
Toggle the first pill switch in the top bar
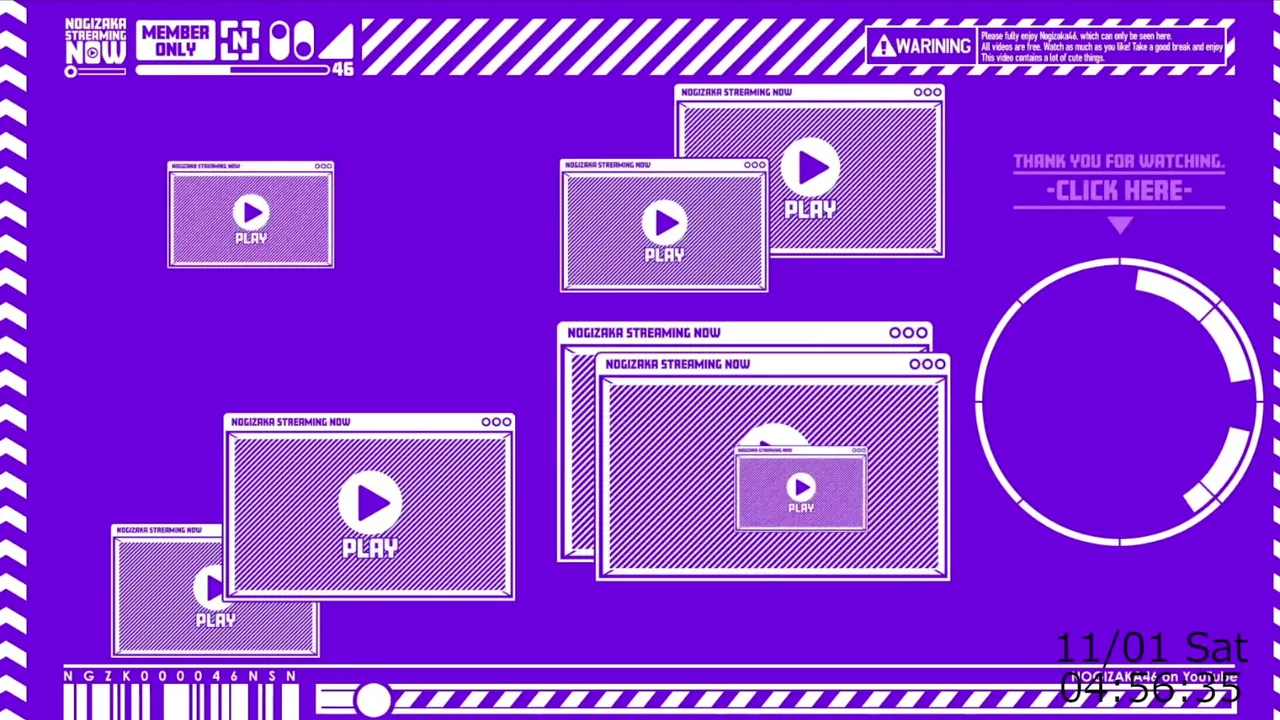[x=279, y=41]
